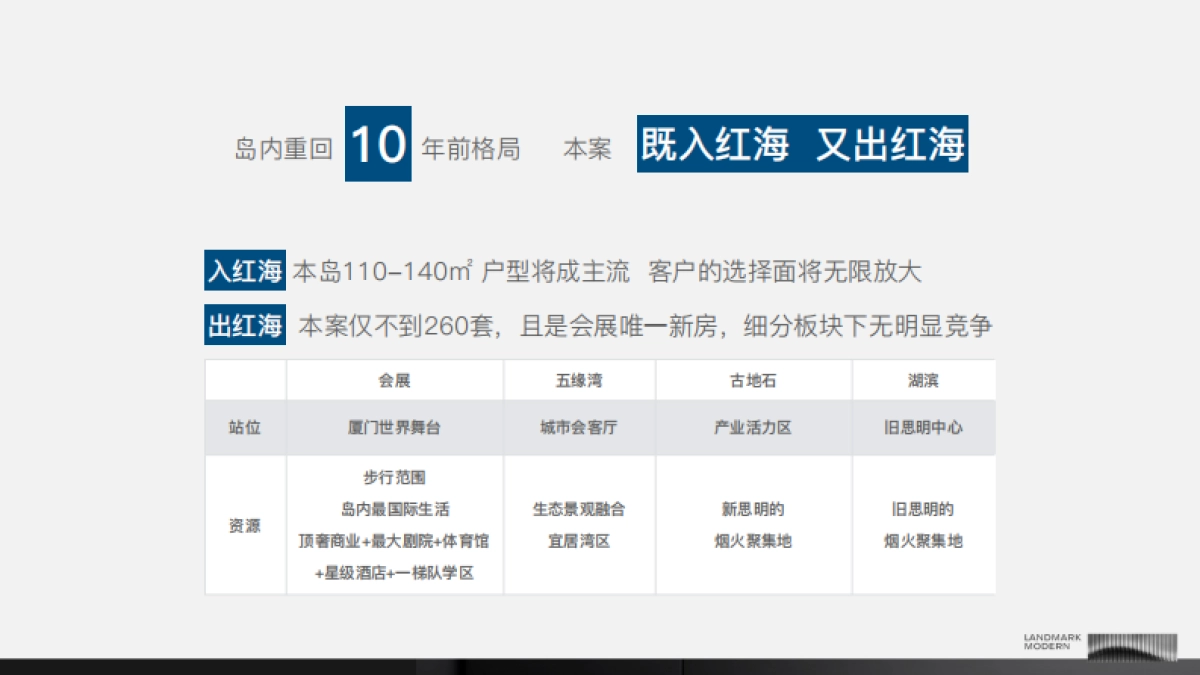The width and height of the screenshot is (1200, 675).
Task: Select the 湖滨 column header
Action: 923,381
